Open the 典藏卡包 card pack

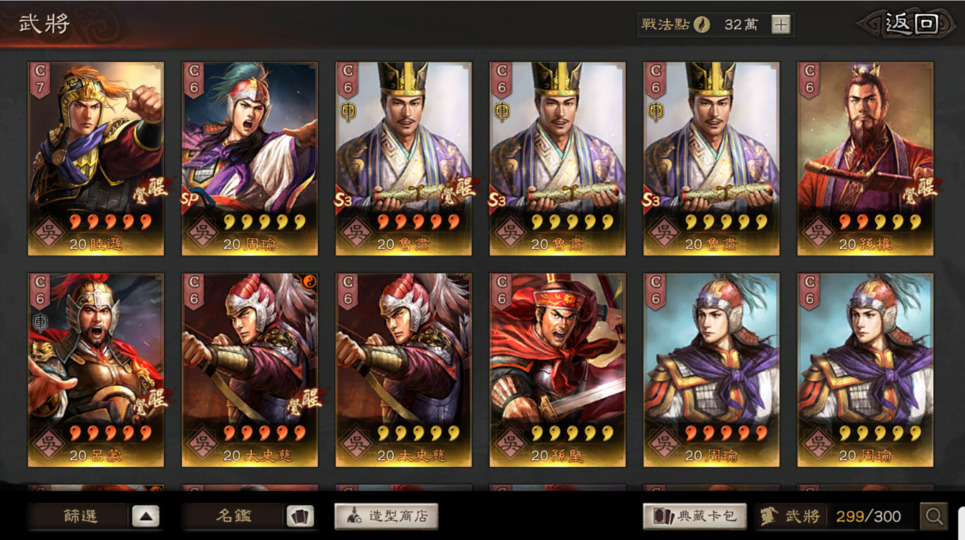tap(695, 516)
